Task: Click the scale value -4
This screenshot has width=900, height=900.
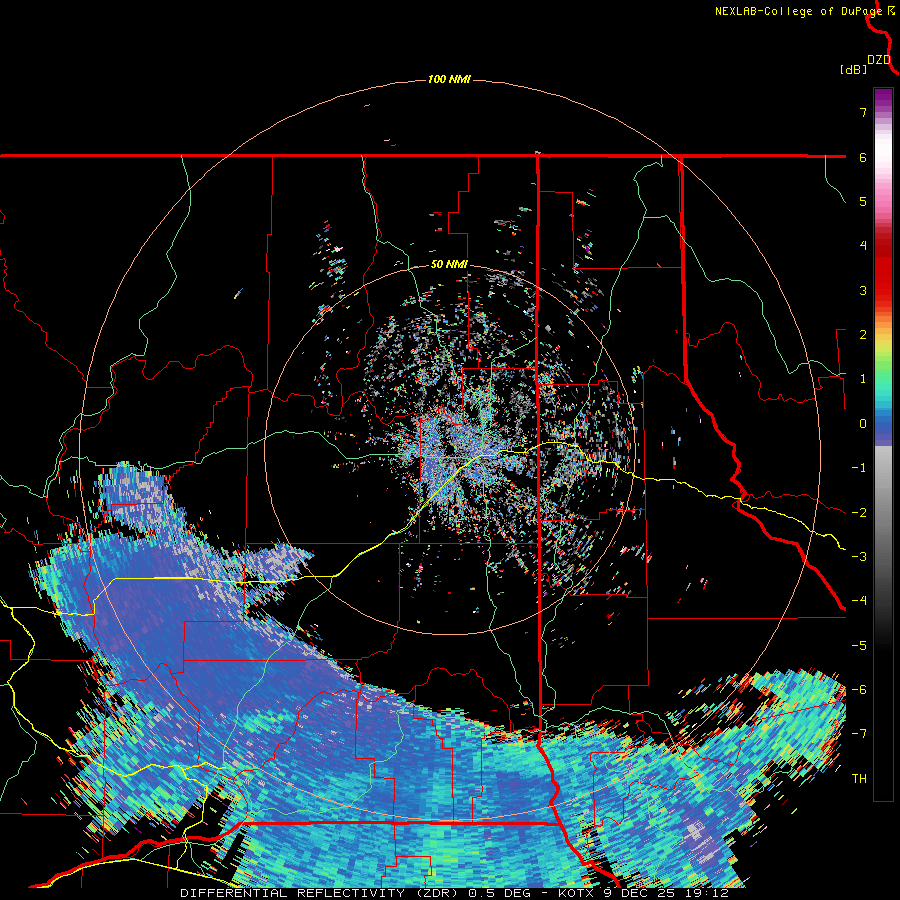Action: coord(859,601)
